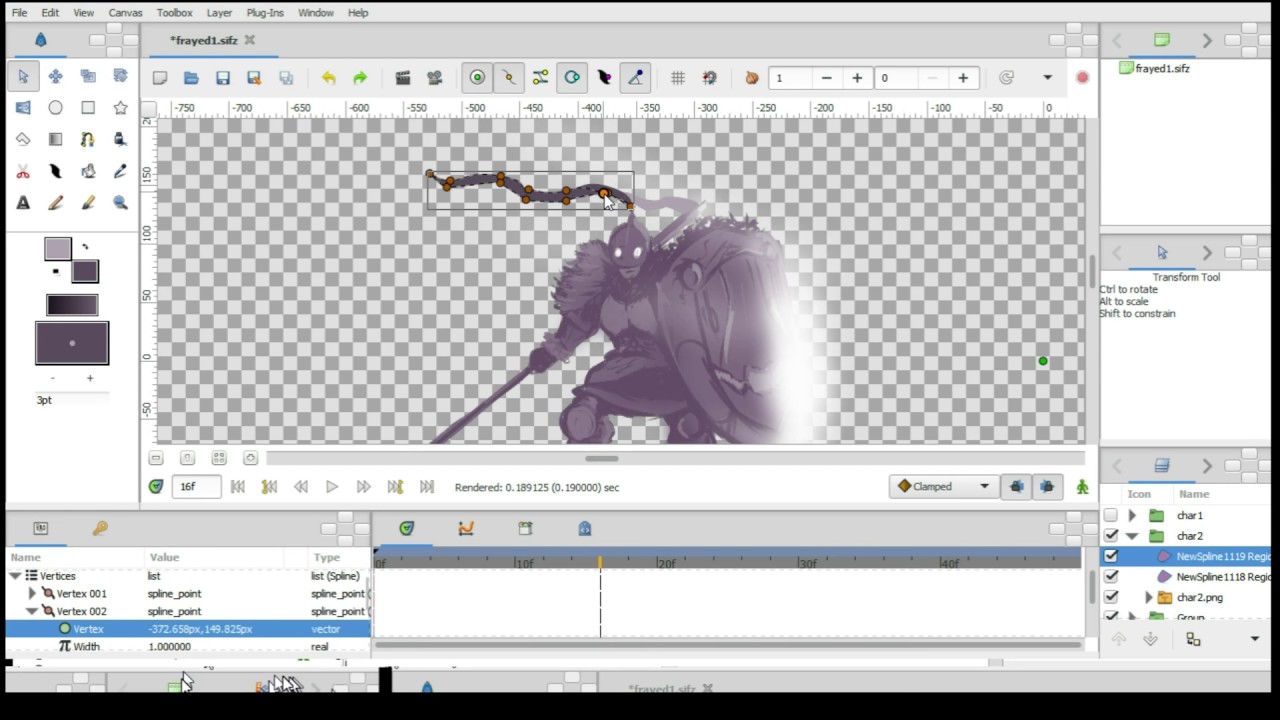This screenshot has width=1280, height=720.
Task: Select the Draw pencil tool
Action: point(56,202)
